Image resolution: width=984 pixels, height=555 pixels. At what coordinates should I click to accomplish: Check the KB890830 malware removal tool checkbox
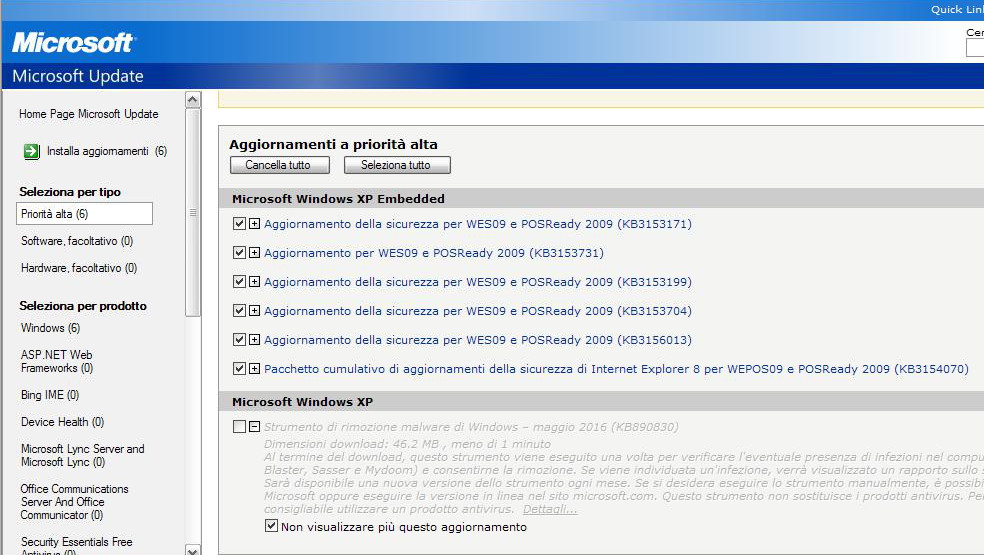click(x=239, y=427)
